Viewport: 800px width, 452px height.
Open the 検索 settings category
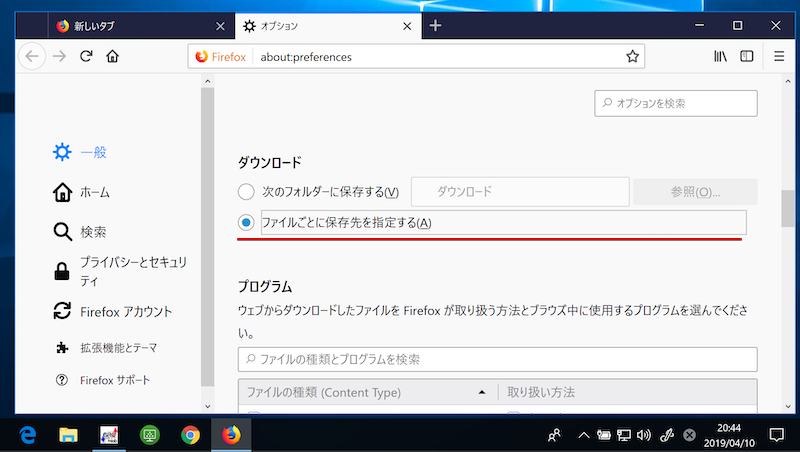click(93, 232)
